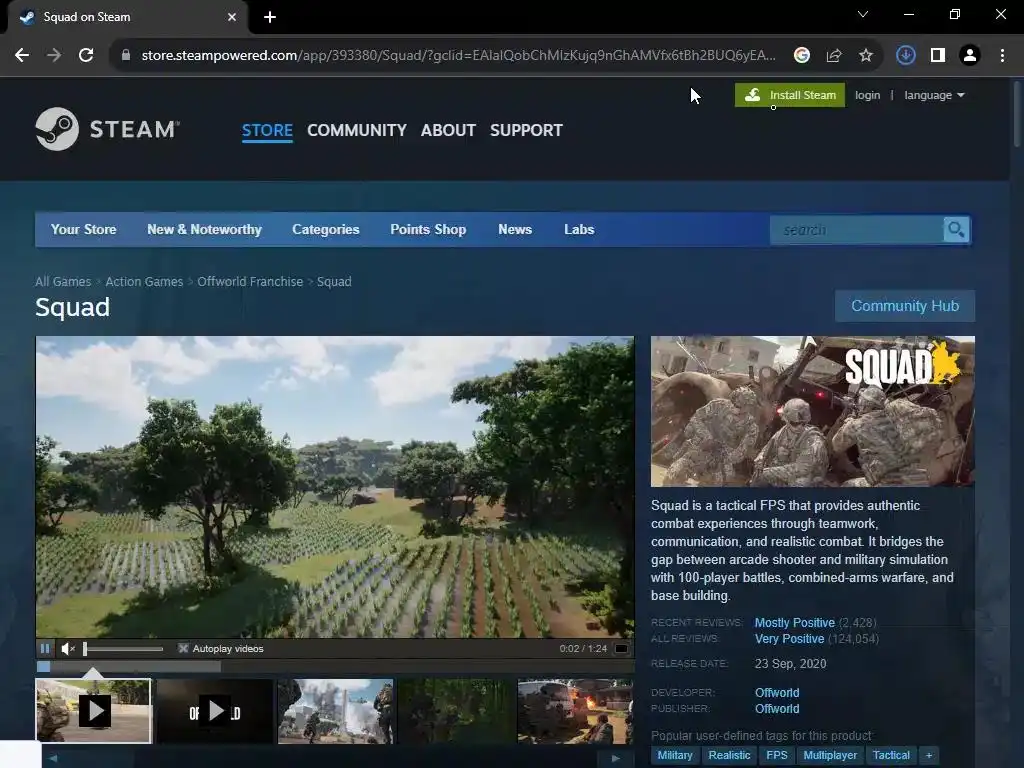Click the store search field
This screenshot has width=1024, height=768.
click(x=856, y=230)
